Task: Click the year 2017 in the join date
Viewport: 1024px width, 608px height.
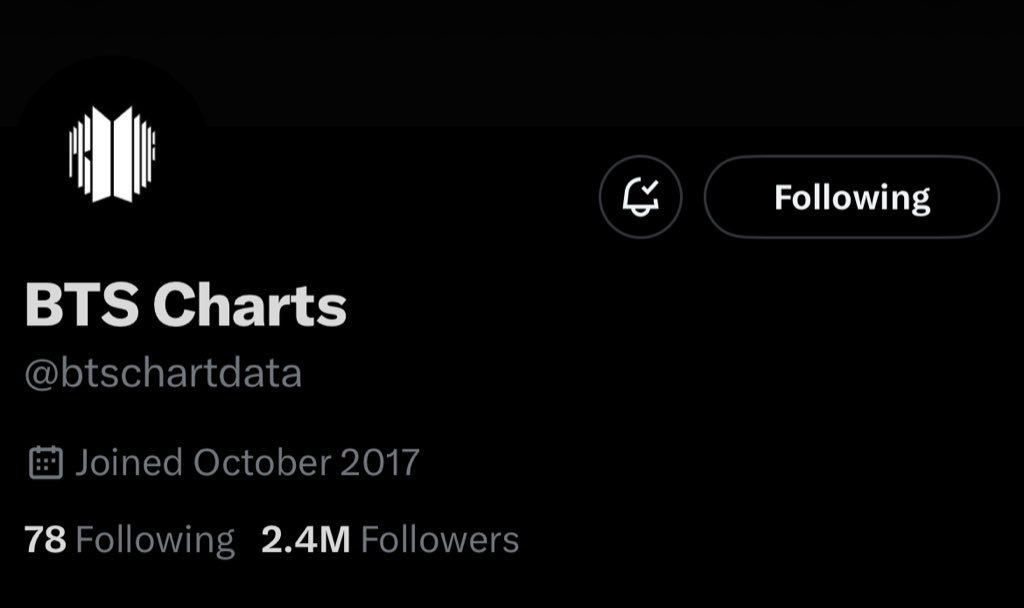Action: pos(379,462)
